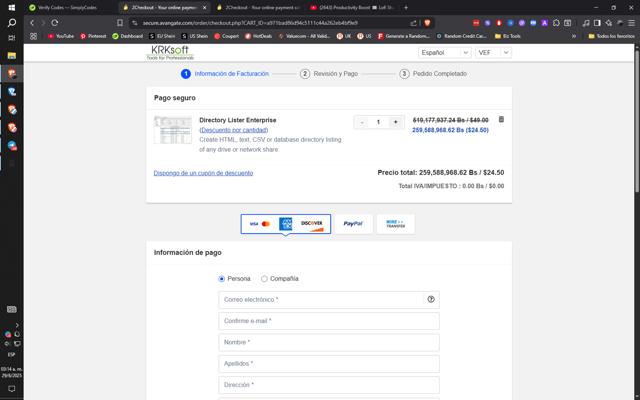This screenshot has width=640, height=400.
Task: Open the US Shein bookmark
Action: (x=194, y=36)
